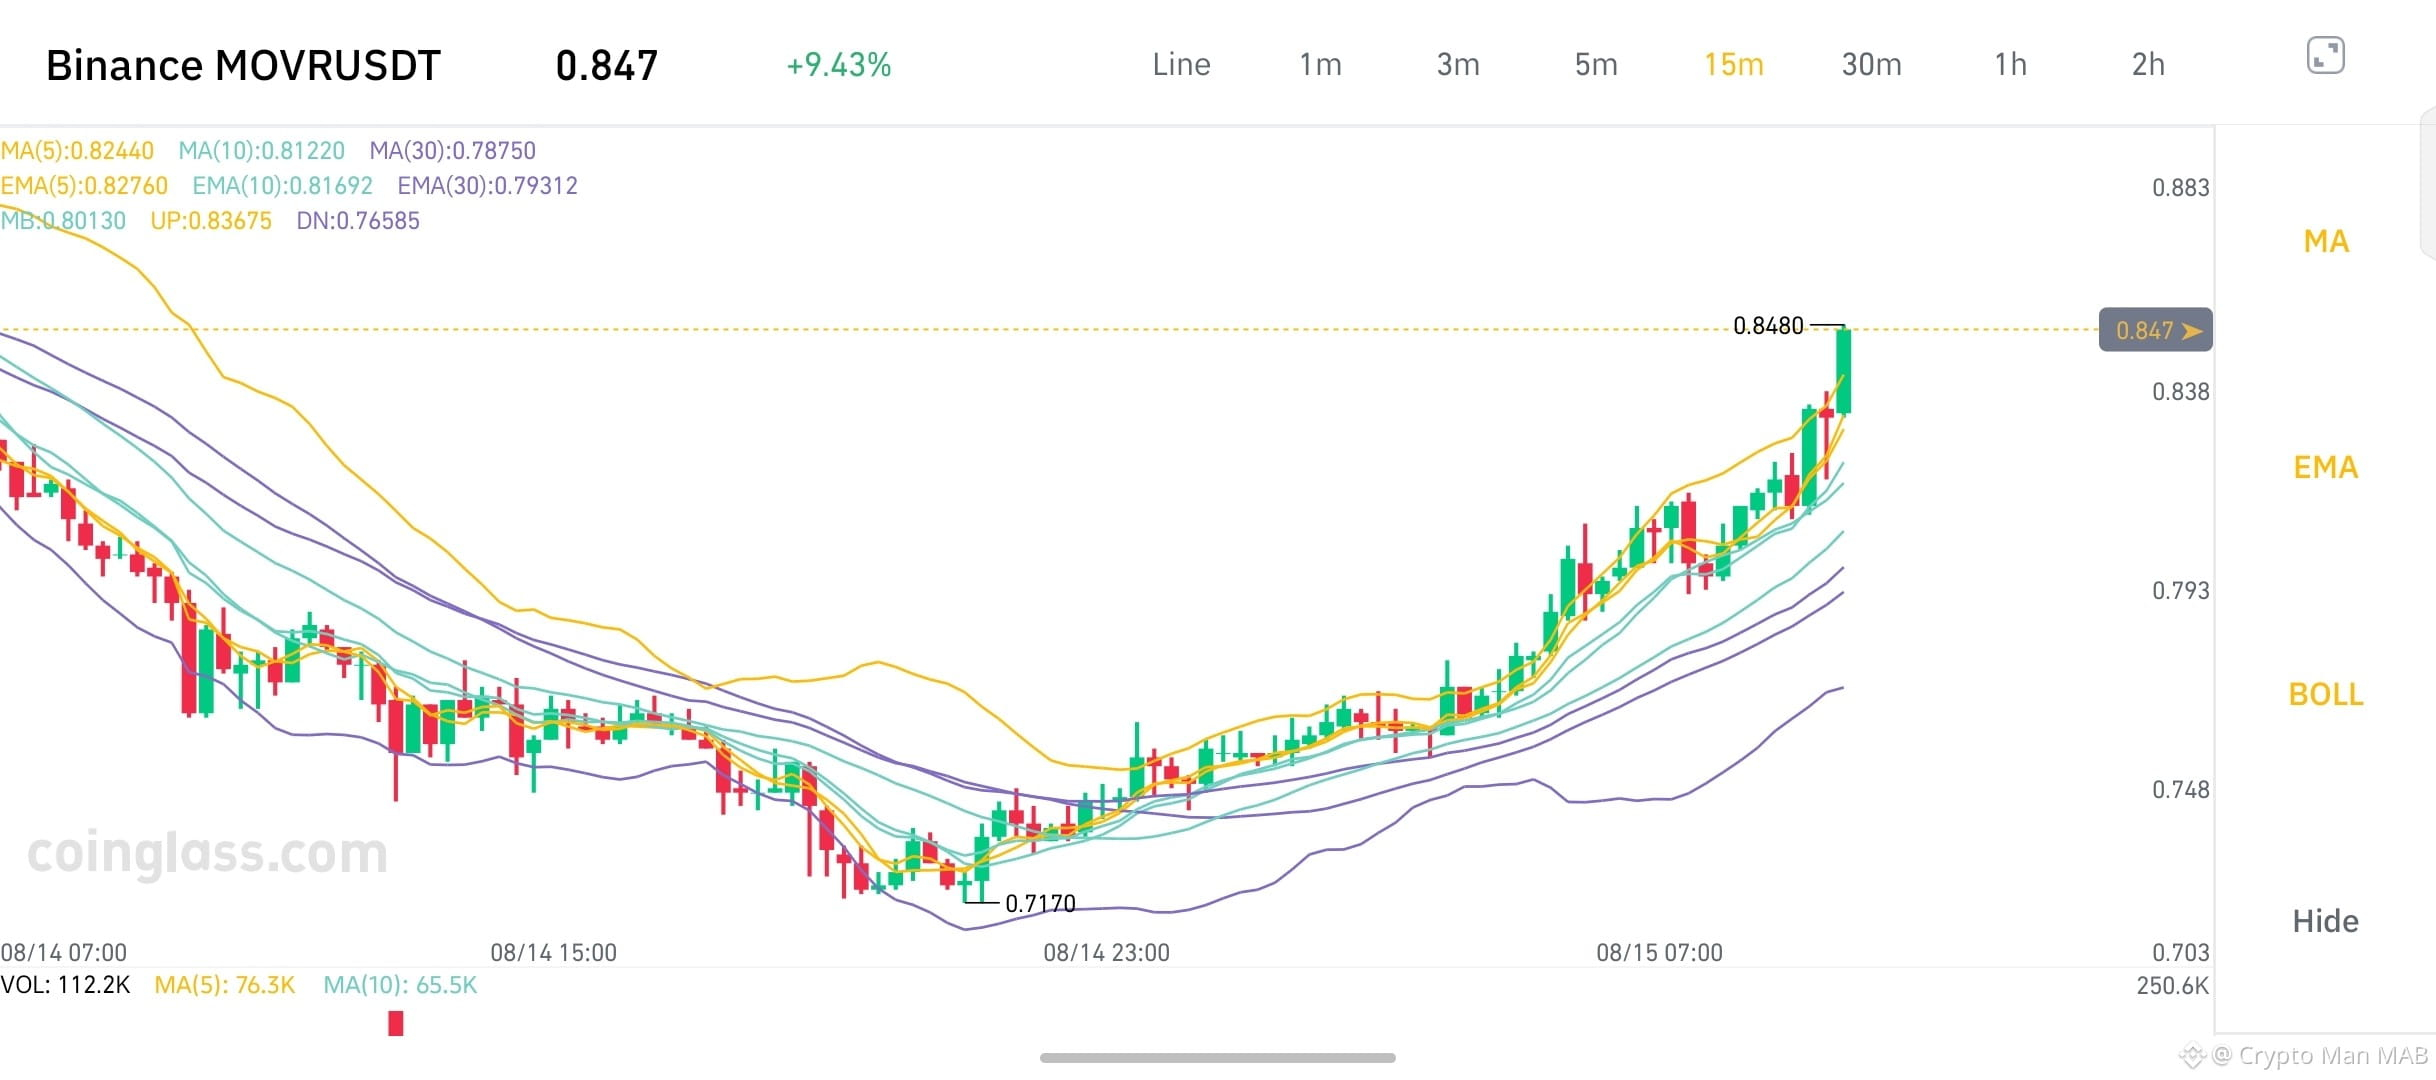Click the 0.703 price axis label

click(2181, 953)
